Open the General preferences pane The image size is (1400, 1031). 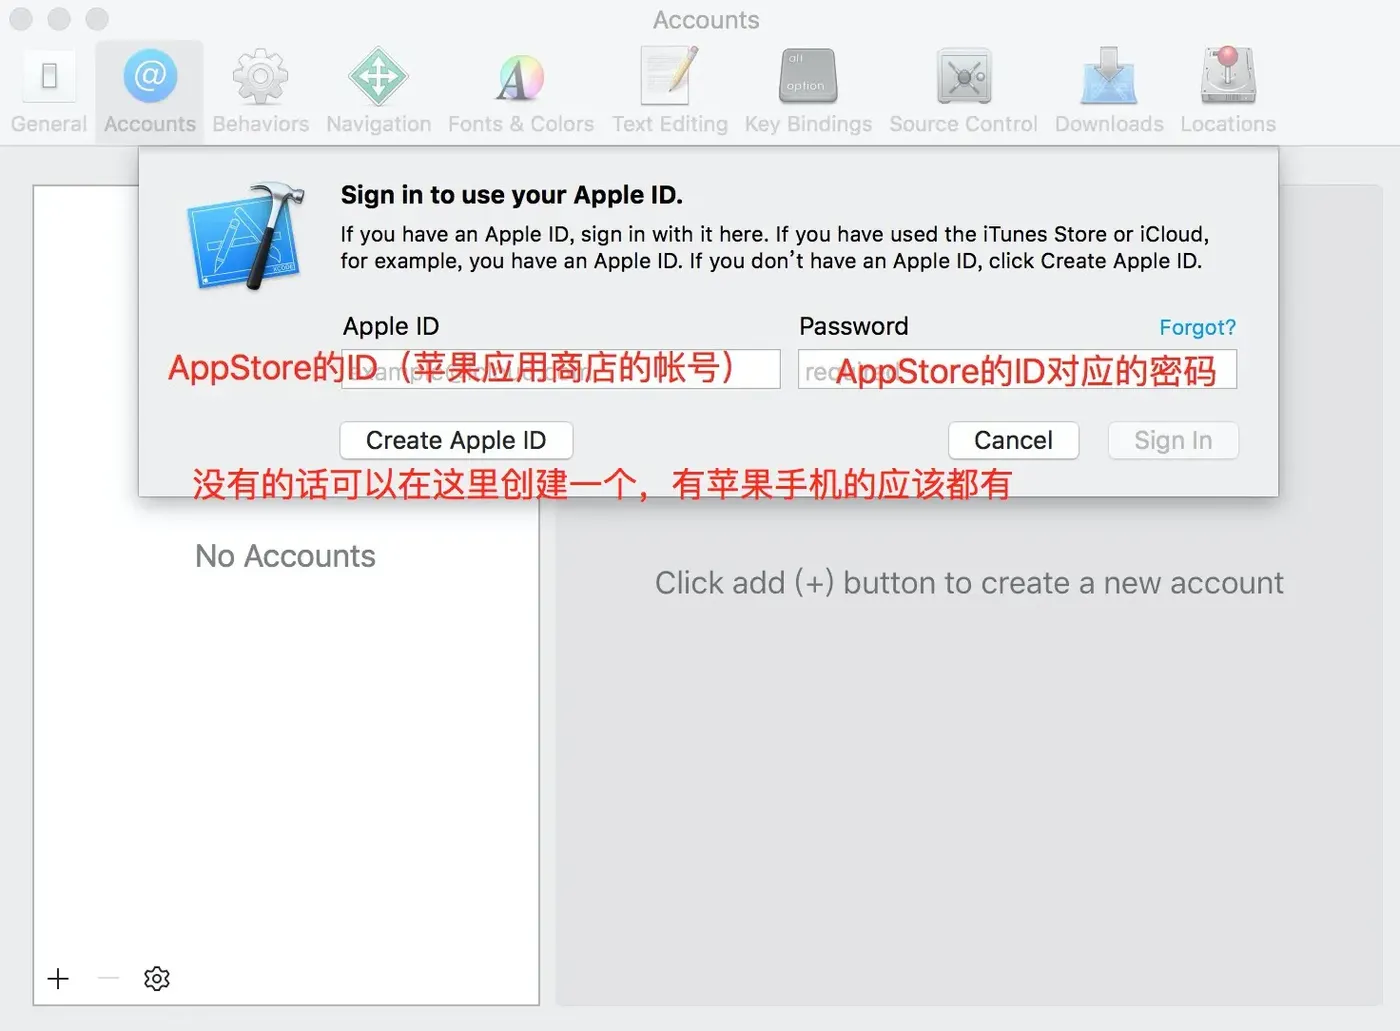[49, 92]
